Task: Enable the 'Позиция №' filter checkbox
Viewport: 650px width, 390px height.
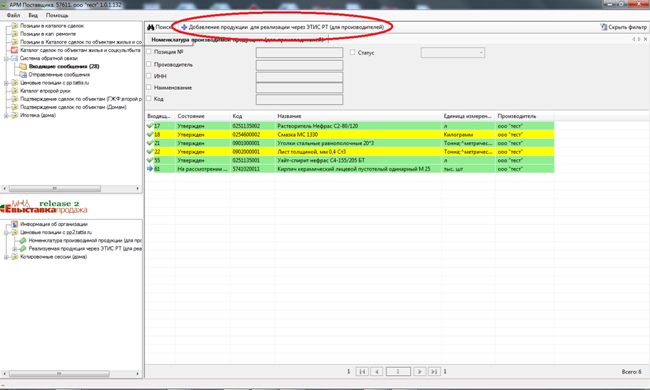Action: coord(149,52)
